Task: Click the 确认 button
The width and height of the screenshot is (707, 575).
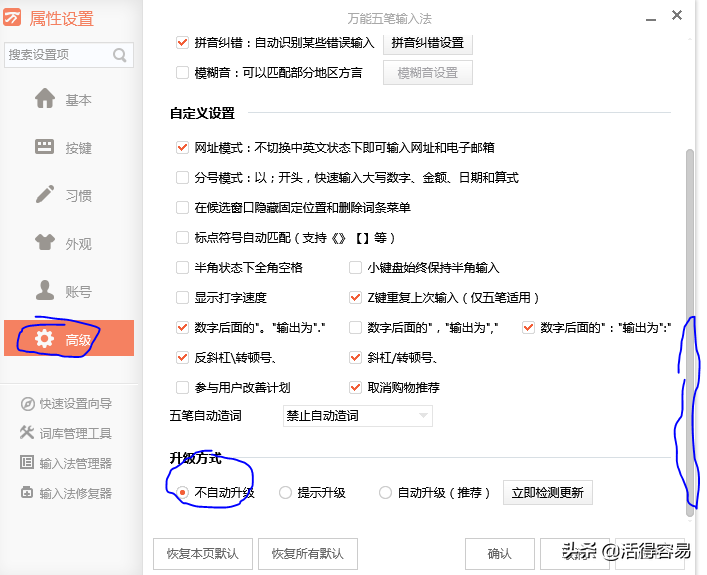Action: [x=500, y=554]
